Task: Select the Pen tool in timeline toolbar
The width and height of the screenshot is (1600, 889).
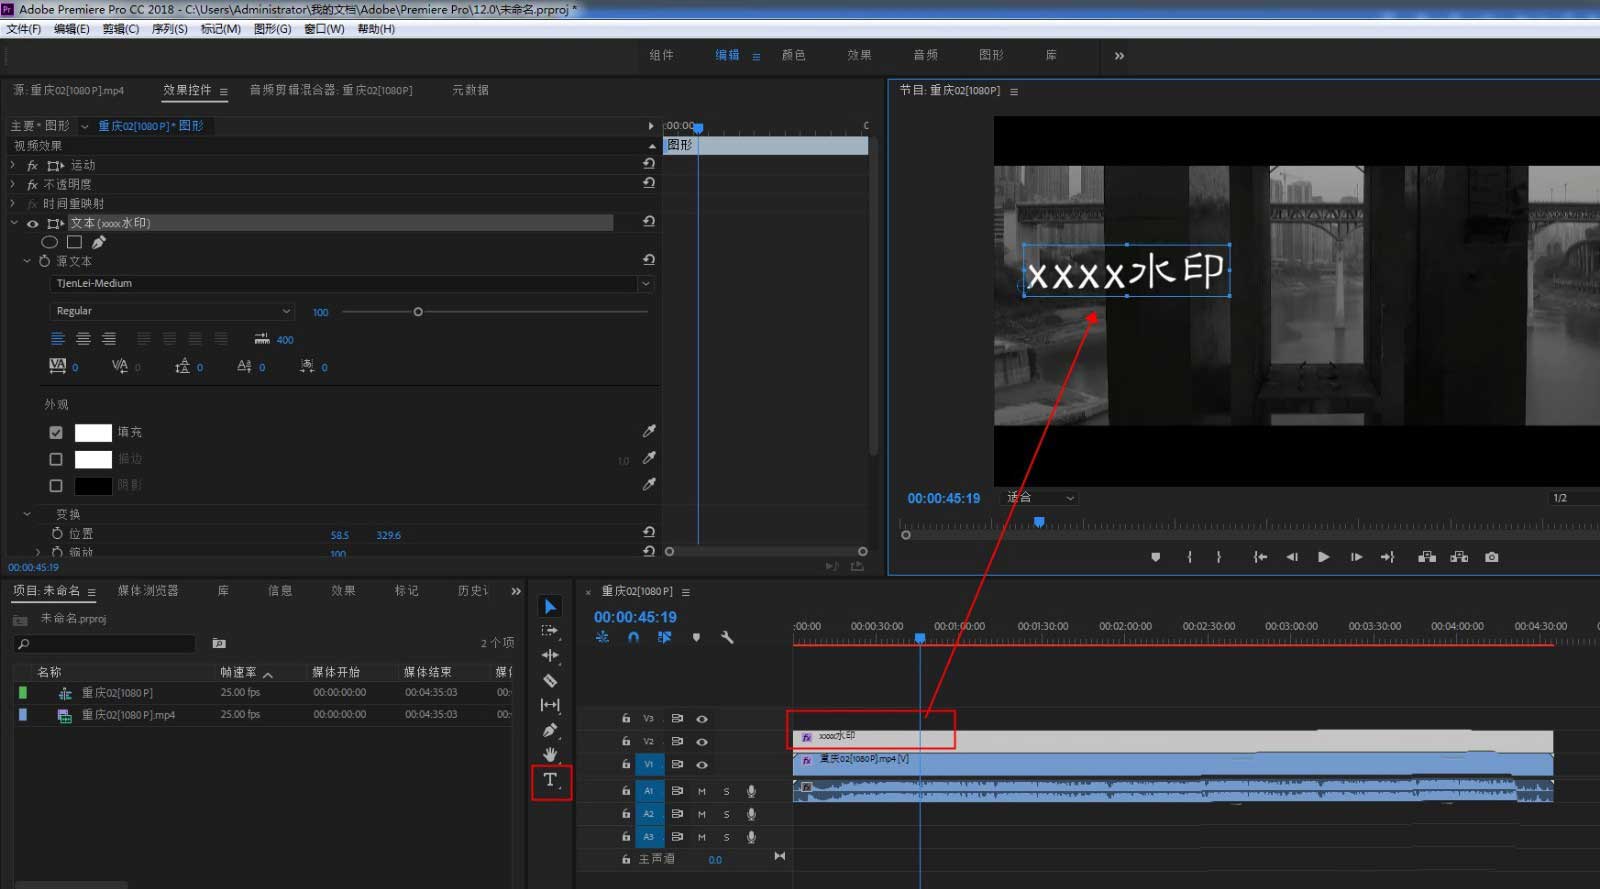Action: (x=550, y=730)
